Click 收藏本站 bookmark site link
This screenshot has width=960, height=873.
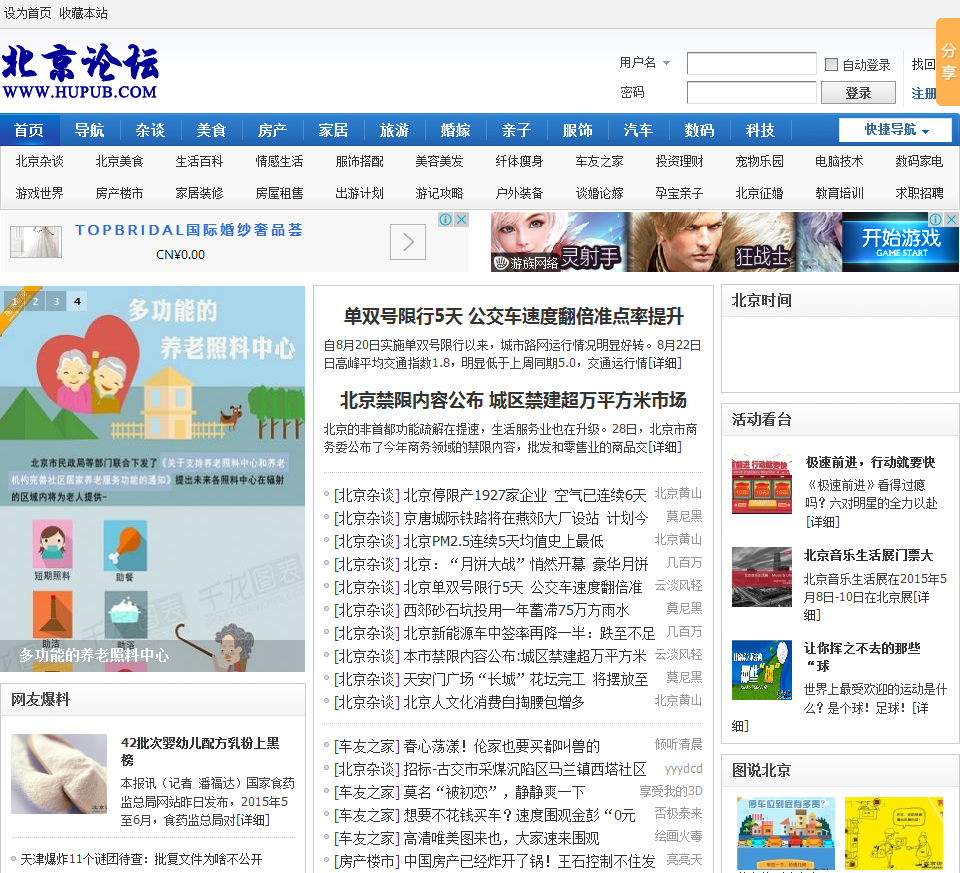tap(83, 13)
